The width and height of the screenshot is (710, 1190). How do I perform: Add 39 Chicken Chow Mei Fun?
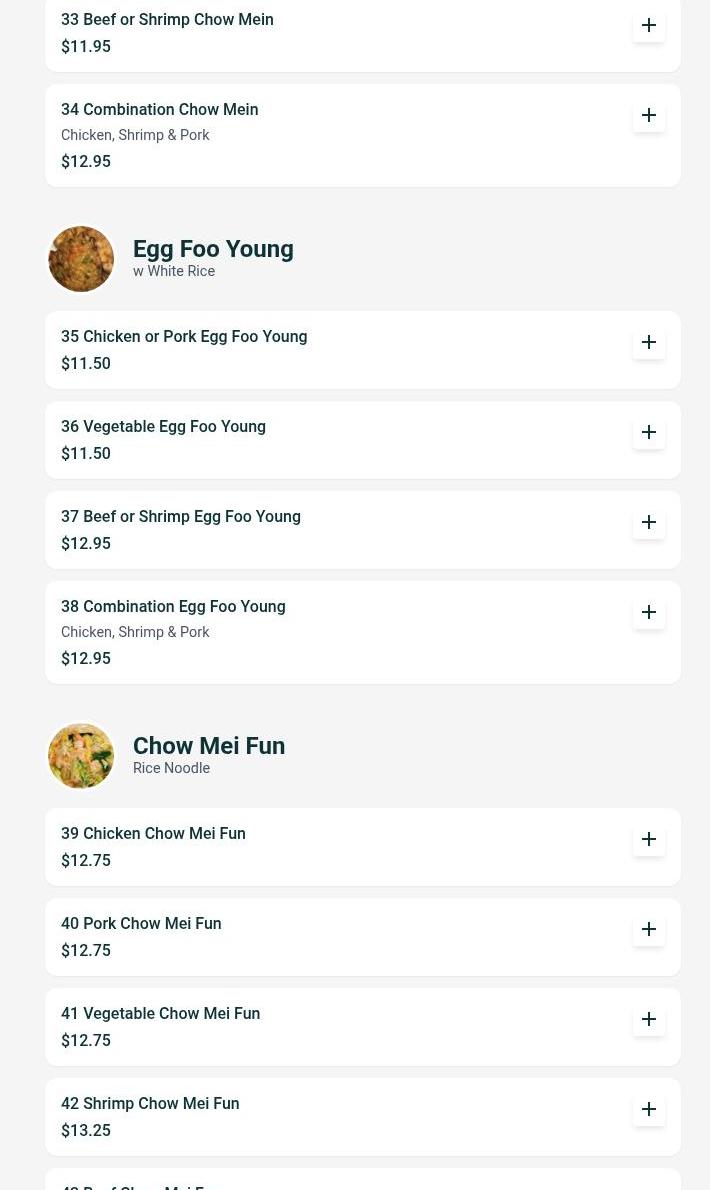coord(649,839)
